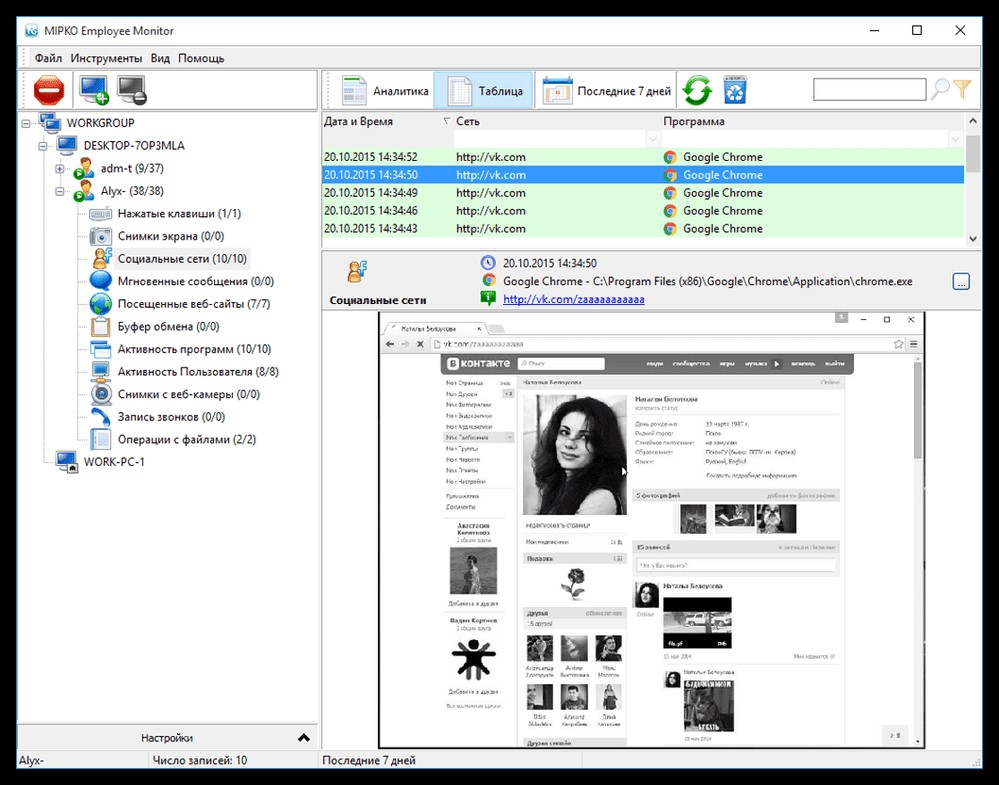Open the Последние 7 дней period selector
The height and width of the screenshot is (785, 999).
coord(607,90)
